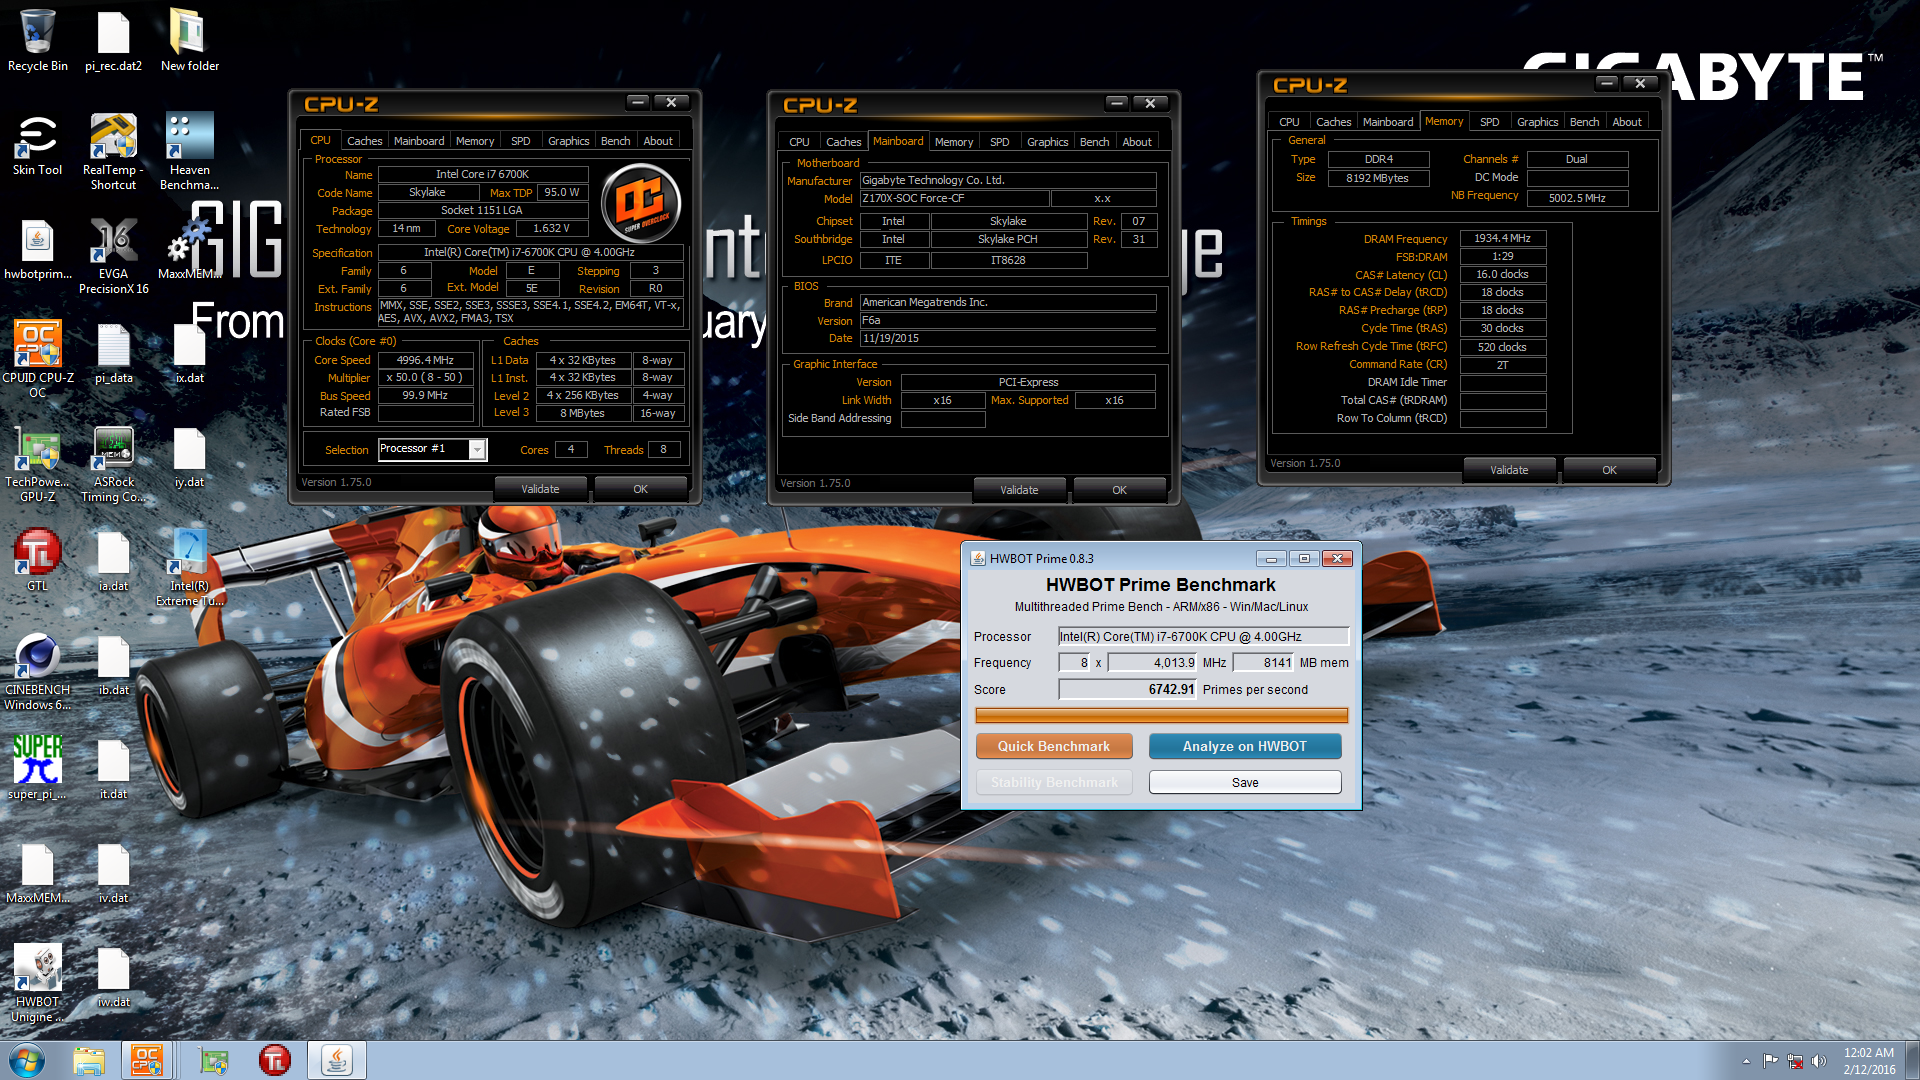Open the Windows Start orb
This screenshot has width=1920, height=1080.
point(27,1060)
